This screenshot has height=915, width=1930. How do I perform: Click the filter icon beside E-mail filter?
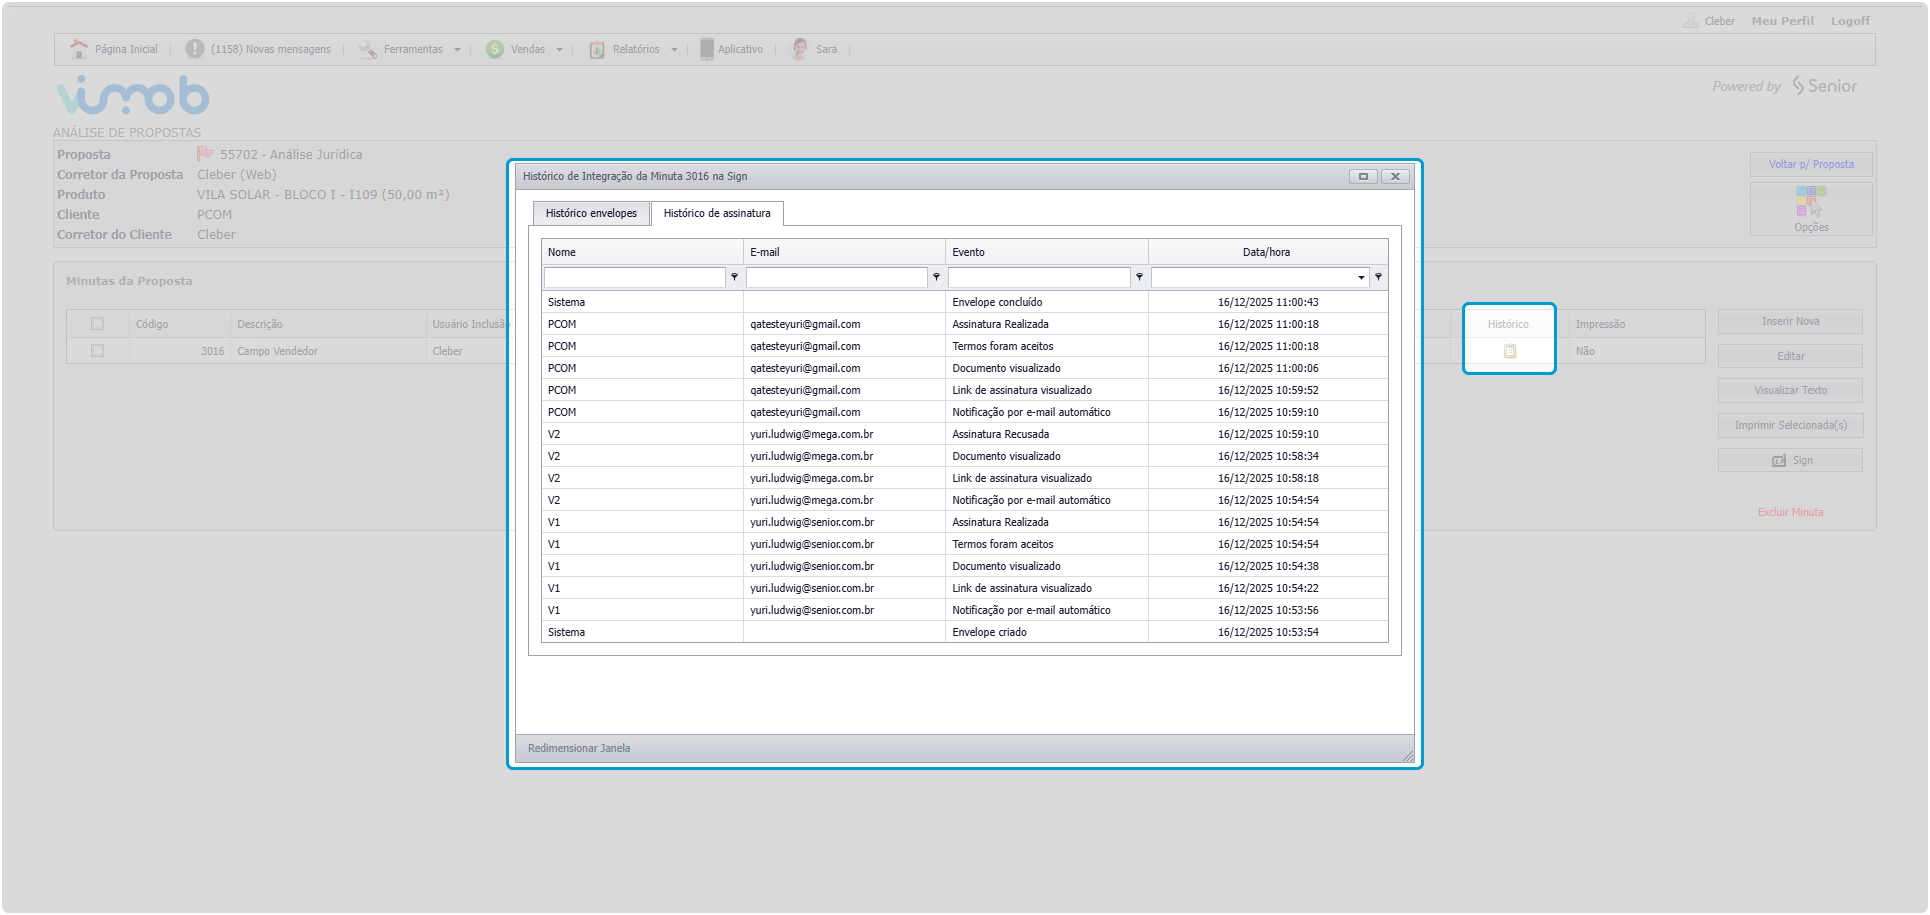[x=936, y=277]
